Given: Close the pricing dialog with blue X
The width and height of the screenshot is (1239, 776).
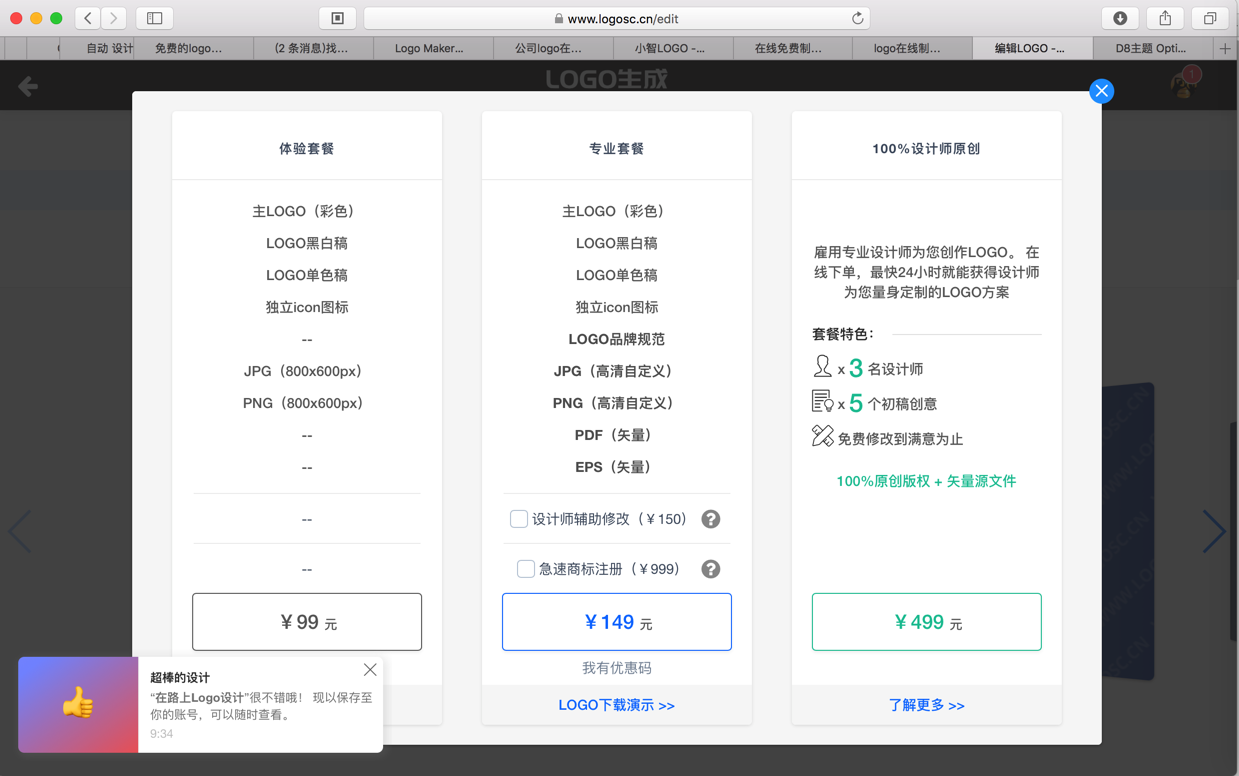Looking at the screenshot, I should point(1101,91).
